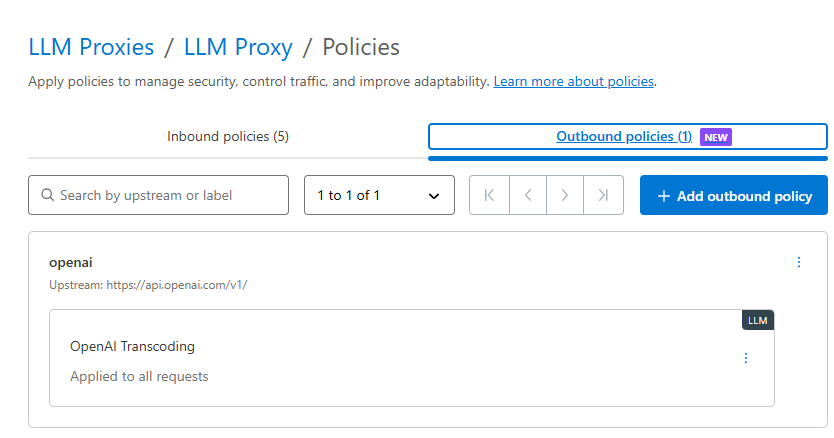Expand the pagination range chevron
The width and height of the screenshot is (834, 438).
click(x=434, y=196)
